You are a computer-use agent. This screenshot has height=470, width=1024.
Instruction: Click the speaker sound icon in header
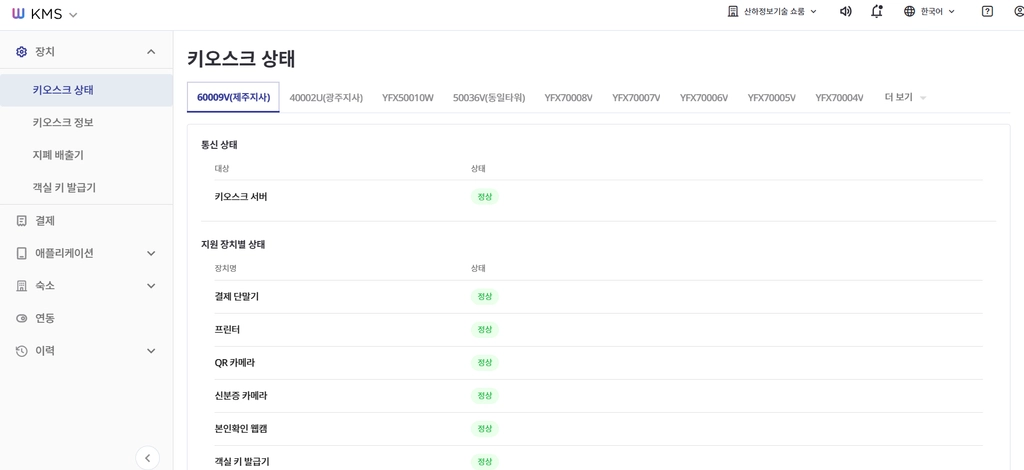(845, 11)
